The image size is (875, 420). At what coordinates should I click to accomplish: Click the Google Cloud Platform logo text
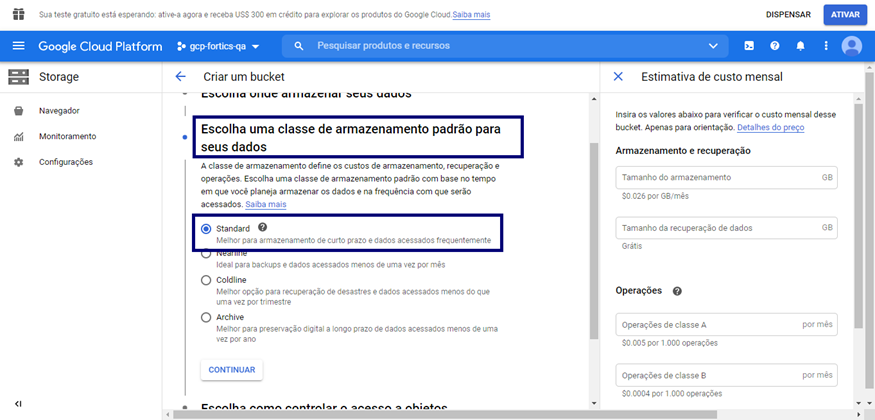pos(100,46)
